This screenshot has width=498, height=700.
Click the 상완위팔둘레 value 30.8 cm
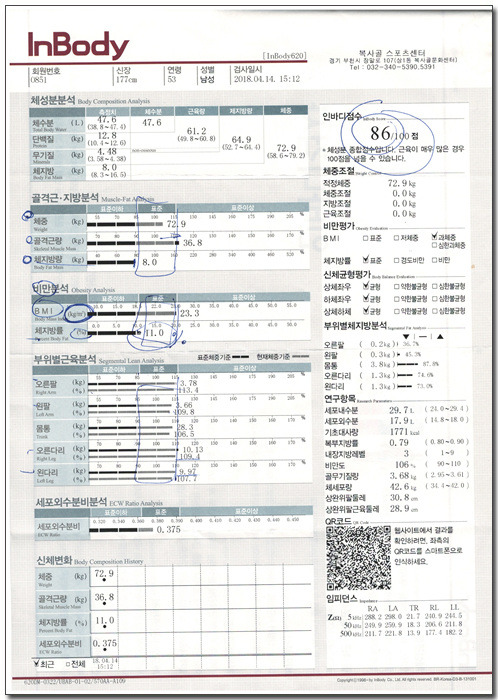(x=404, y=497)
